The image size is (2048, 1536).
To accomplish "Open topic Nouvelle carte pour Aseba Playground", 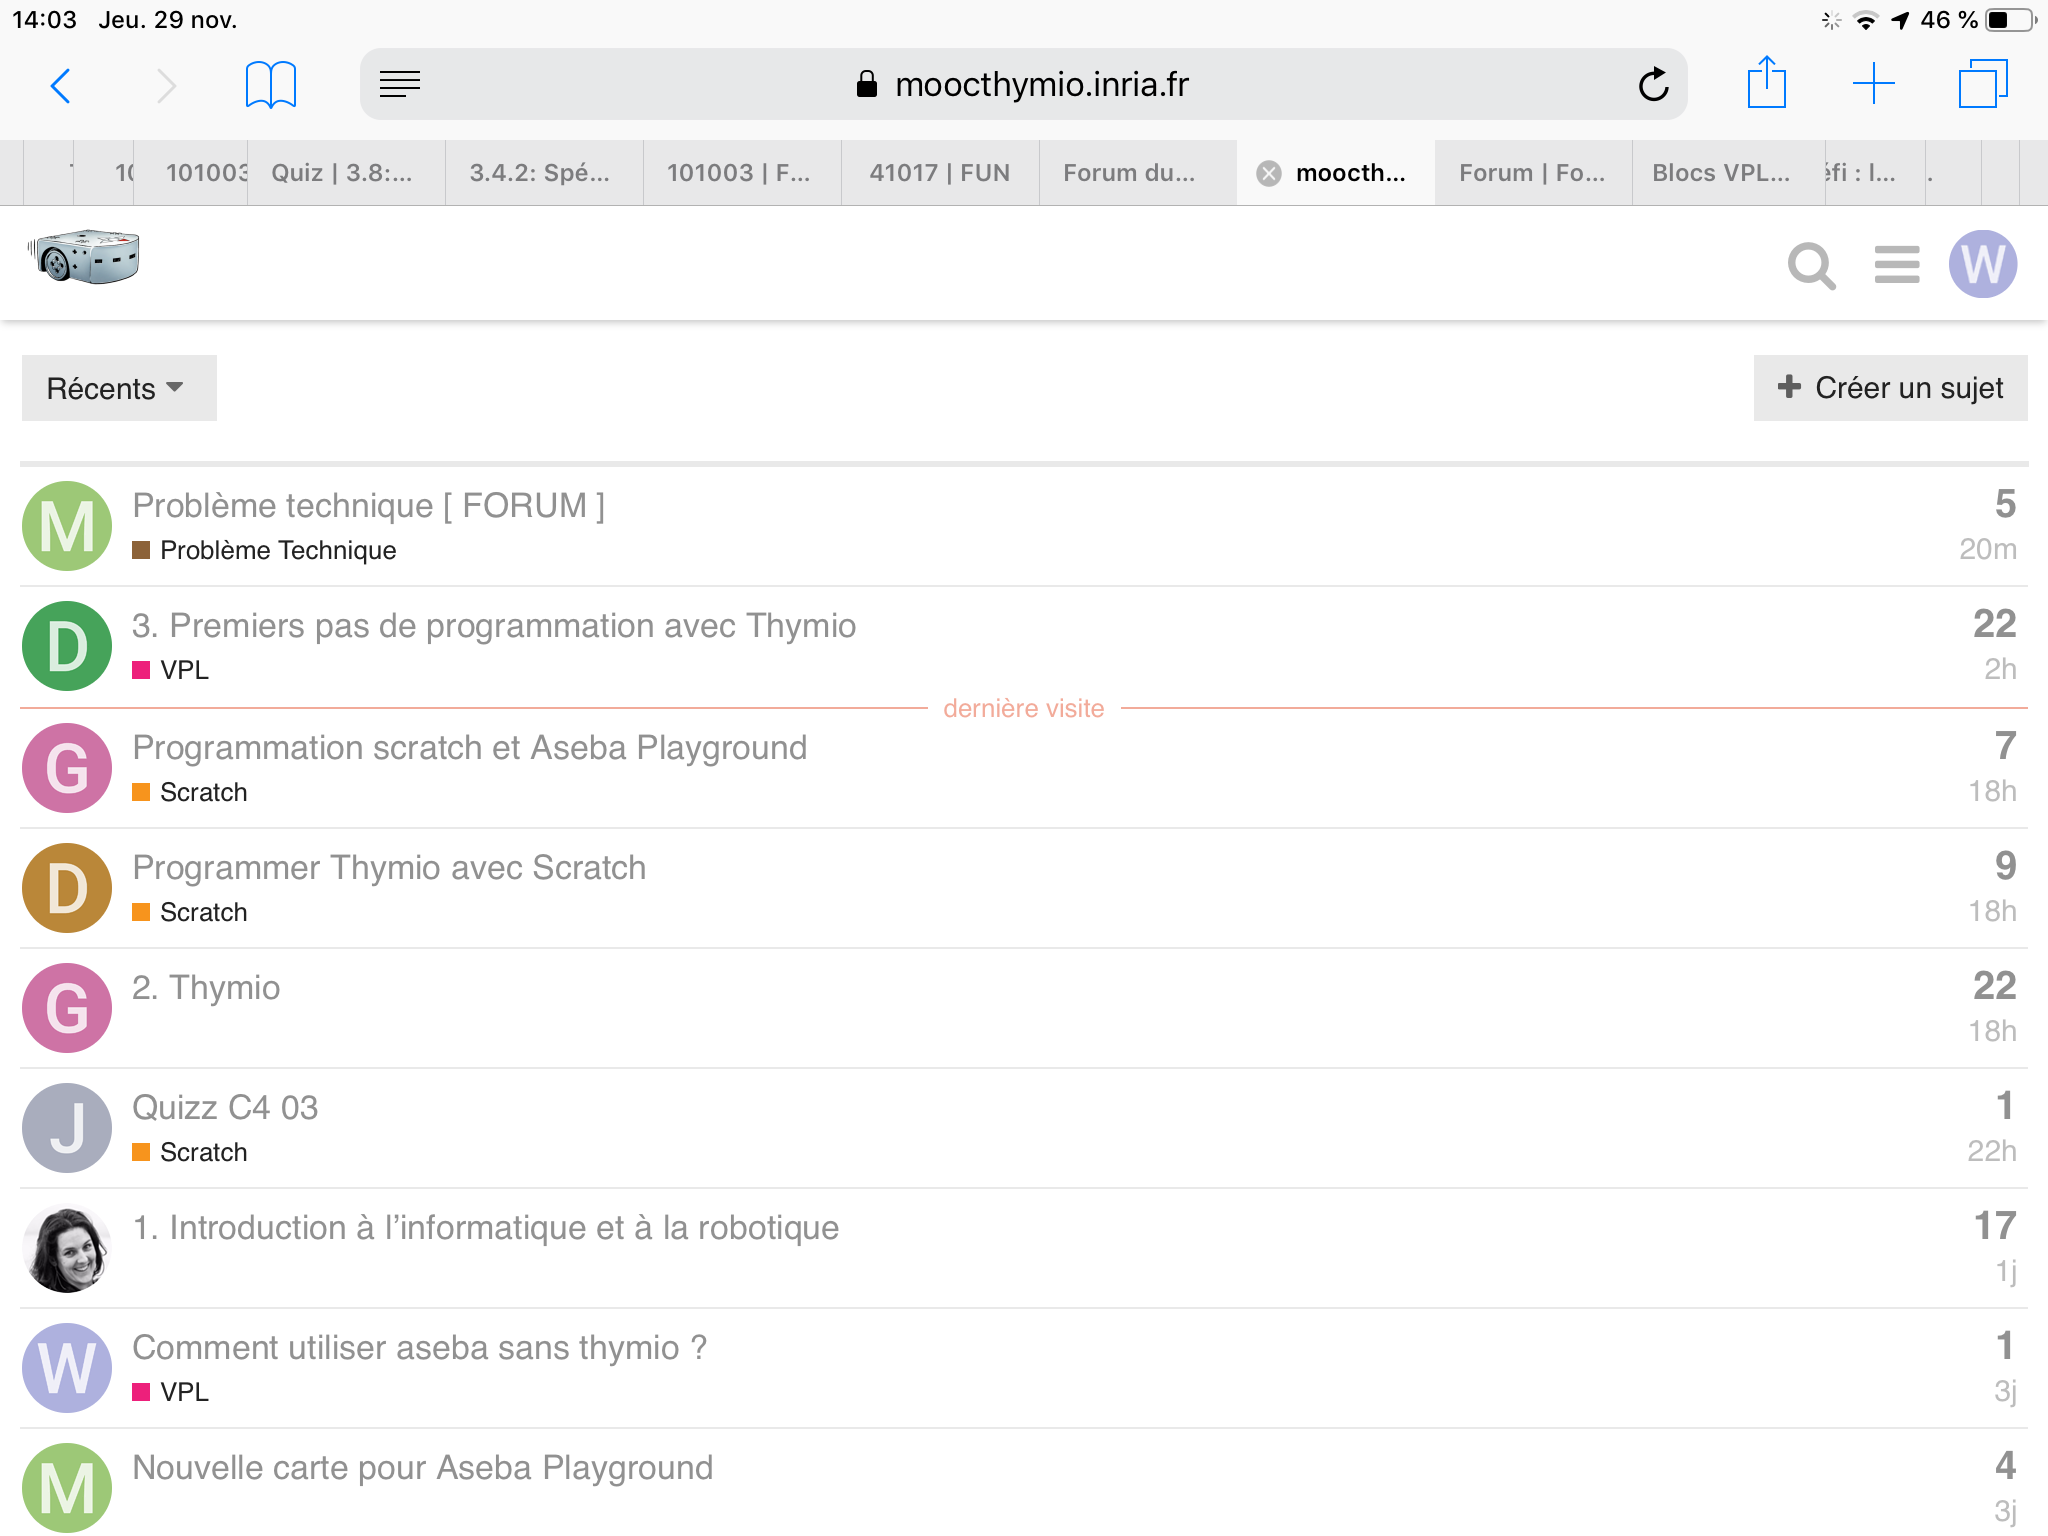I will 423,1467.
